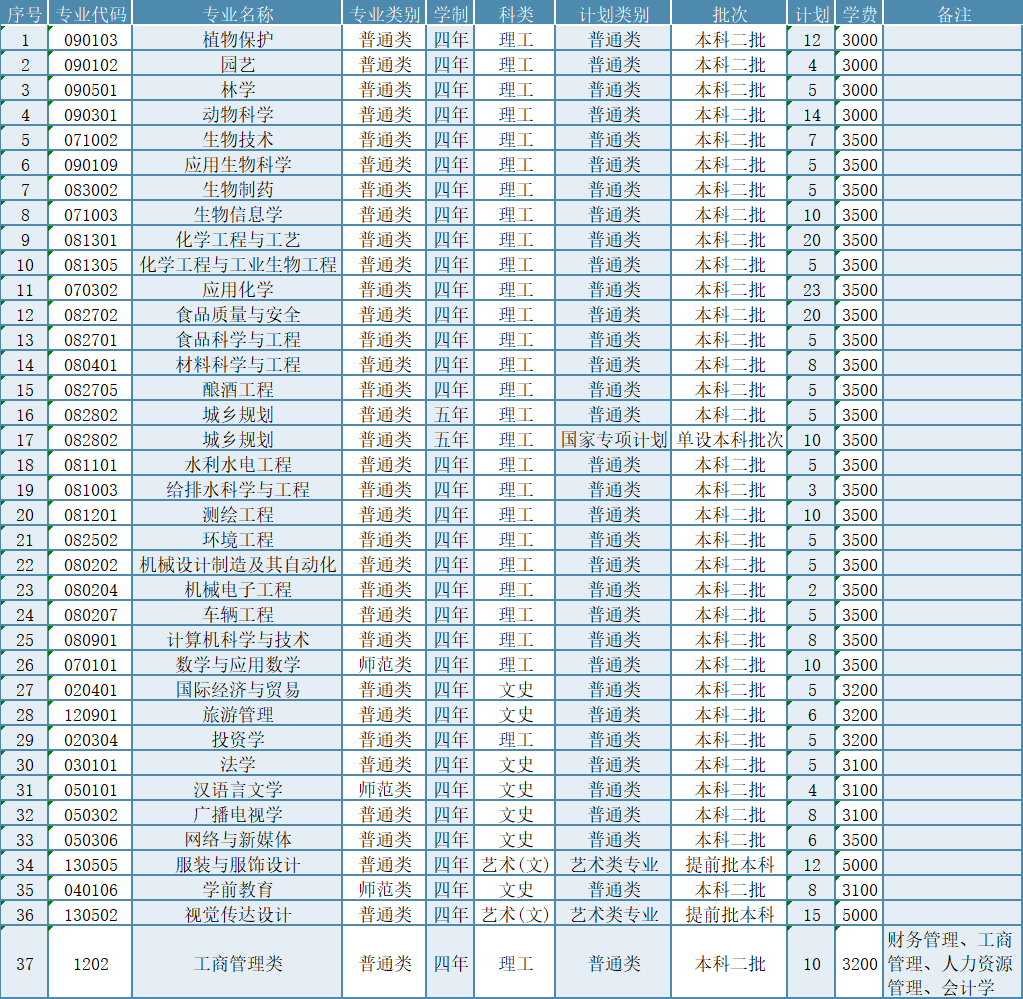This screenshot has width=1023, height=999.
Task: Select the 学前教育 cell
Action: [237, 890]
